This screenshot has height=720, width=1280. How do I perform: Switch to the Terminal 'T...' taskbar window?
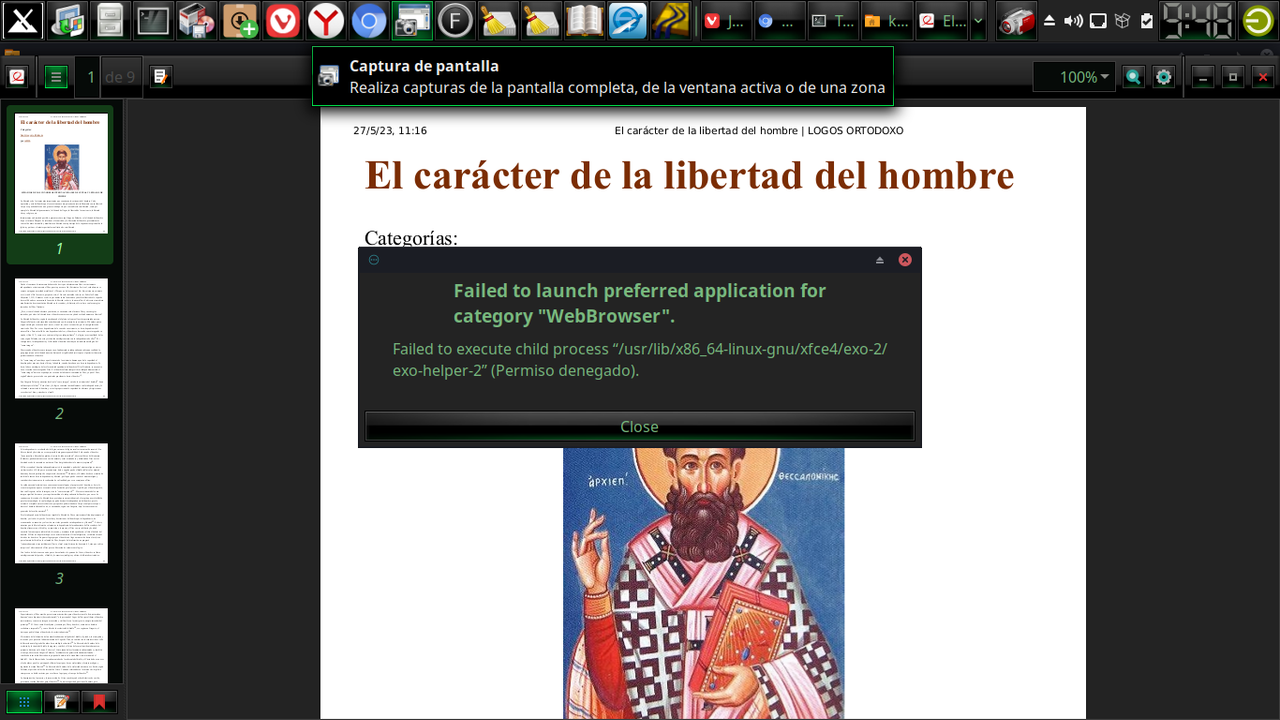833,20
